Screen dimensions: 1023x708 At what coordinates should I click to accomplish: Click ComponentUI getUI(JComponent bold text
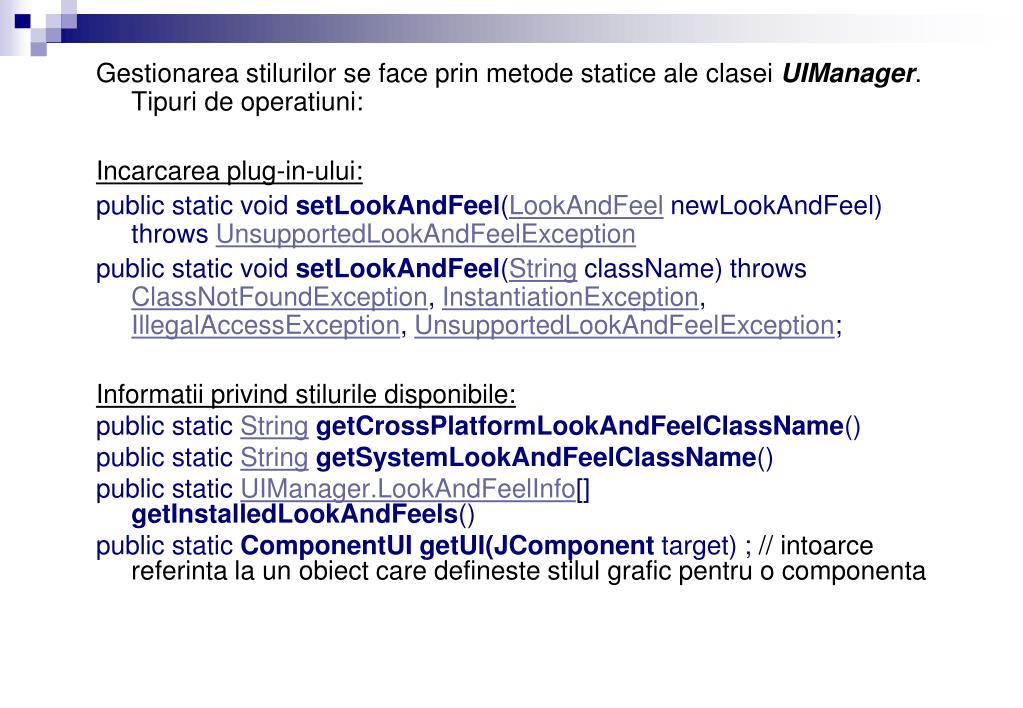click(447, 546)
